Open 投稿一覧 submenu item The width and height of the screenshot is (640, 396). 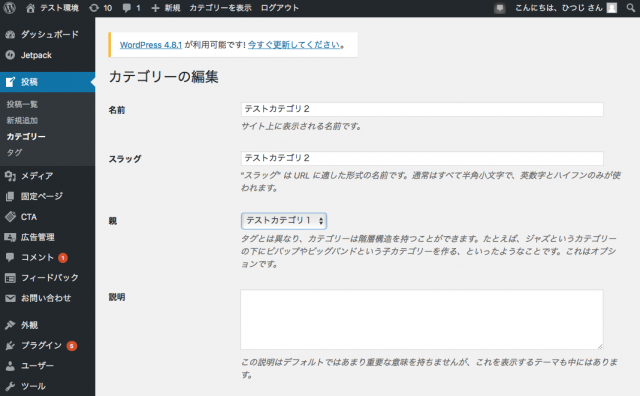(22, 105)
